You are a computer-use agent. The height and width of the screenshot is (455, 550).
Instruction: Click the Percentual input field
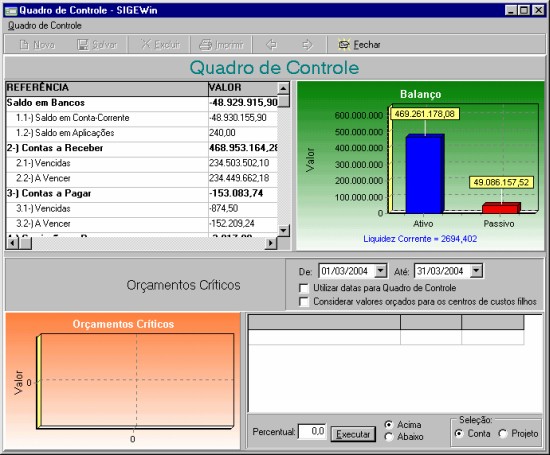[311, 431]
